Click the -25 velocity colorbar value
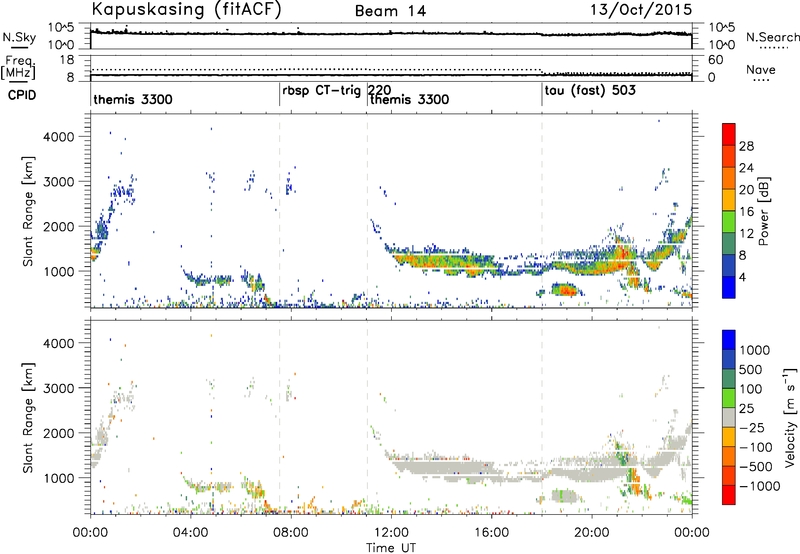This screenshot has height=554, width=800. click(754, 428)
